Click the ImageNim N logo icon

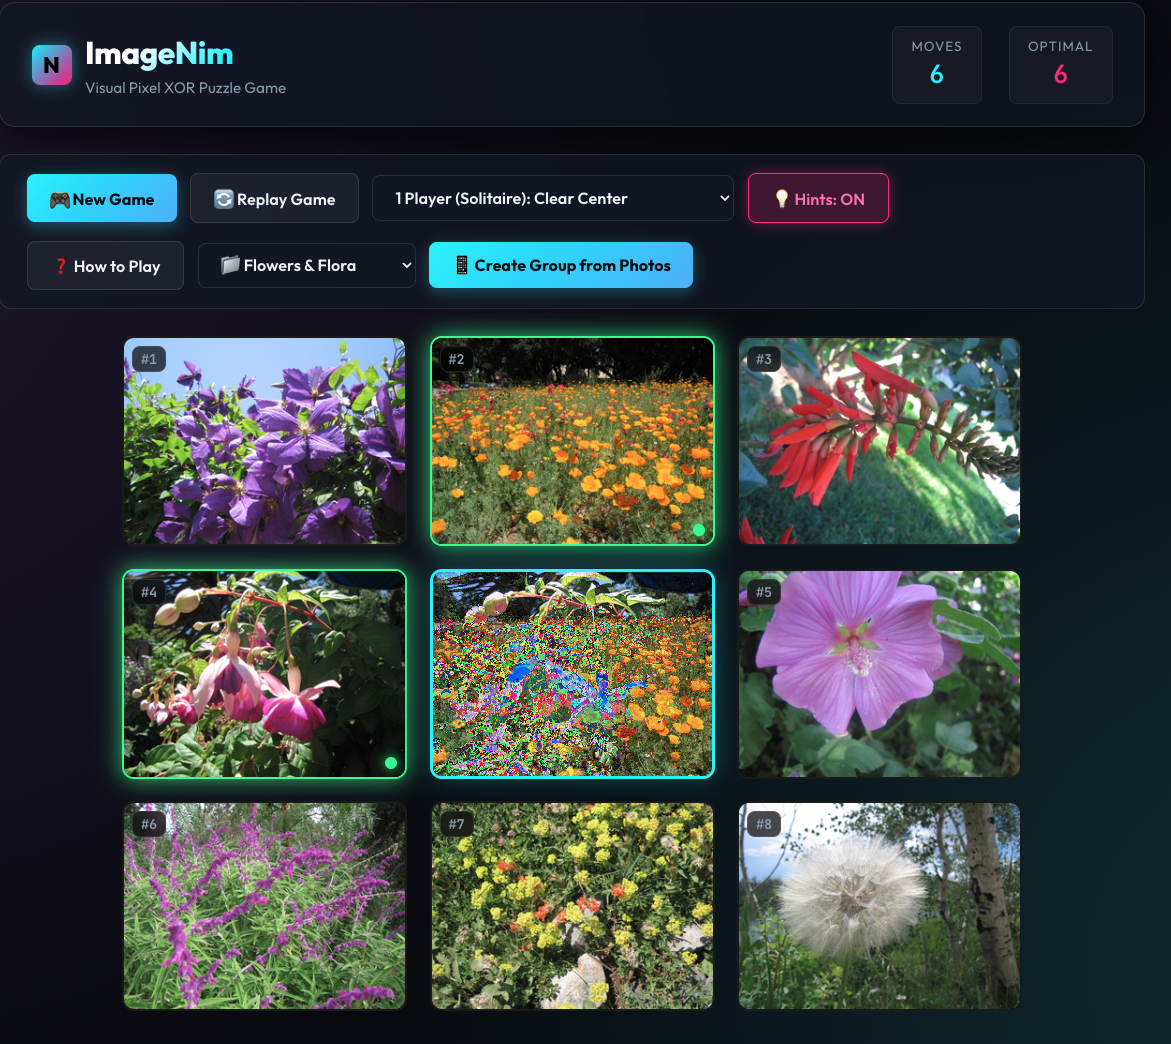[52, 65]
